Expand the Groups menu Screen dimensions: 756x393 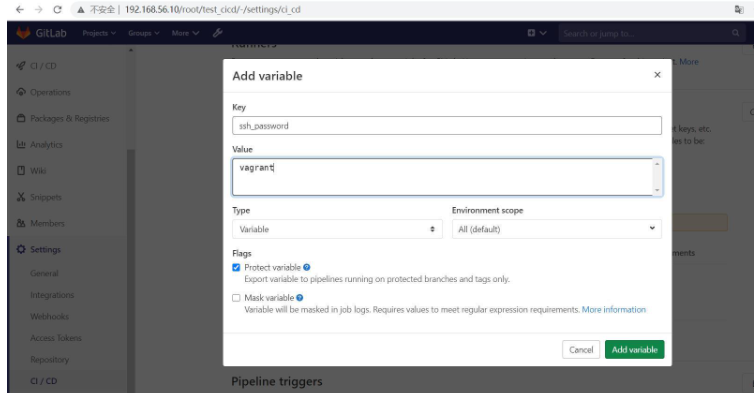tap(144, 33)
